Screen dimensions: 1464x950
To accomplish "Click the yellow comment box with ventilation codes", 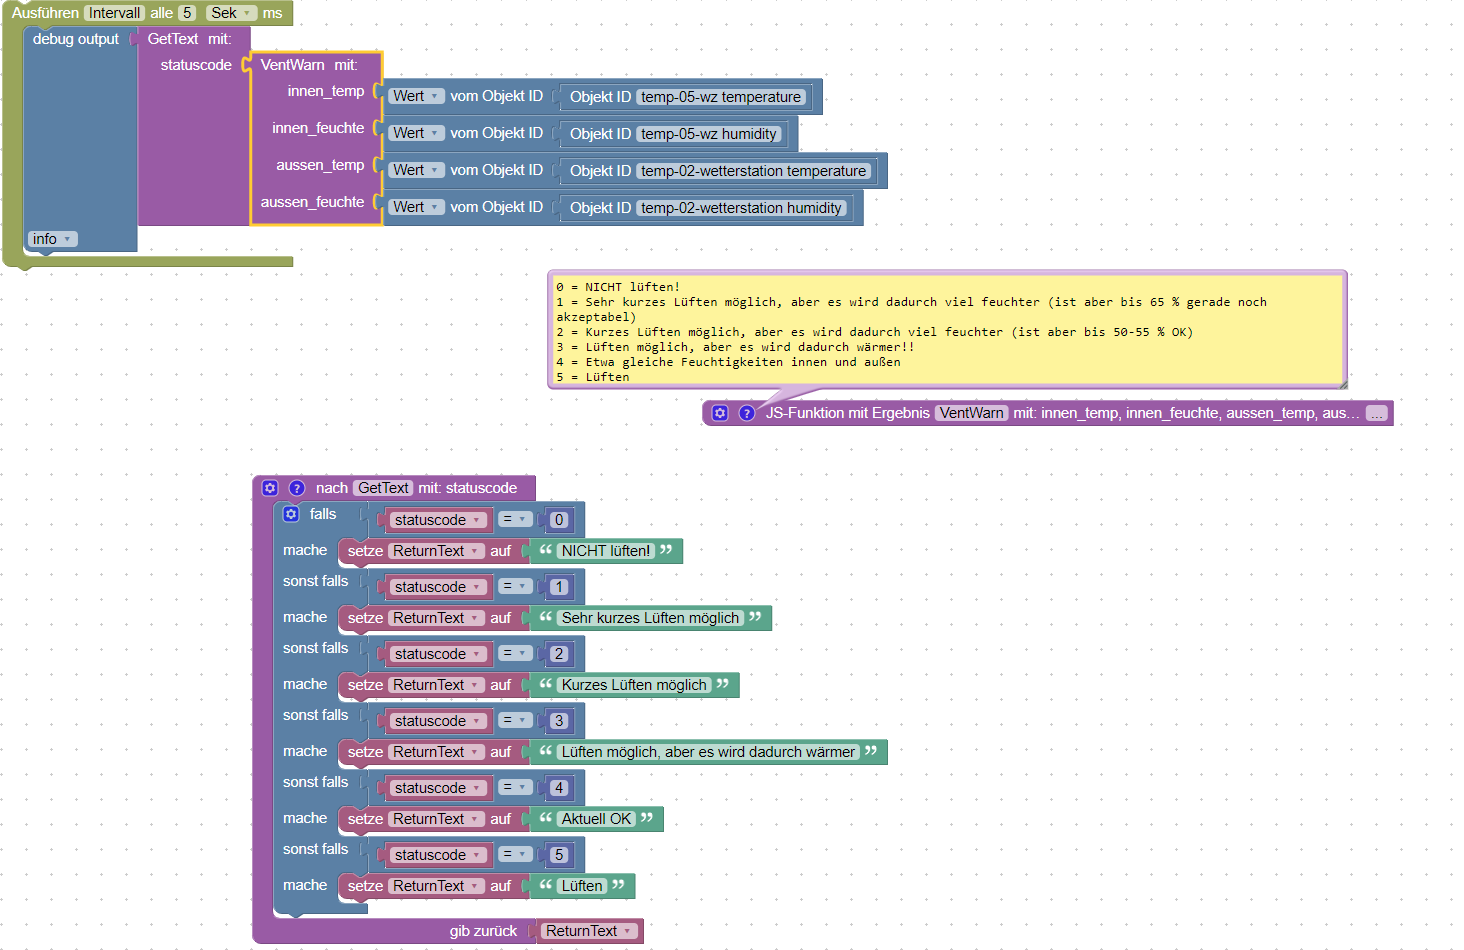I will 947,330.
